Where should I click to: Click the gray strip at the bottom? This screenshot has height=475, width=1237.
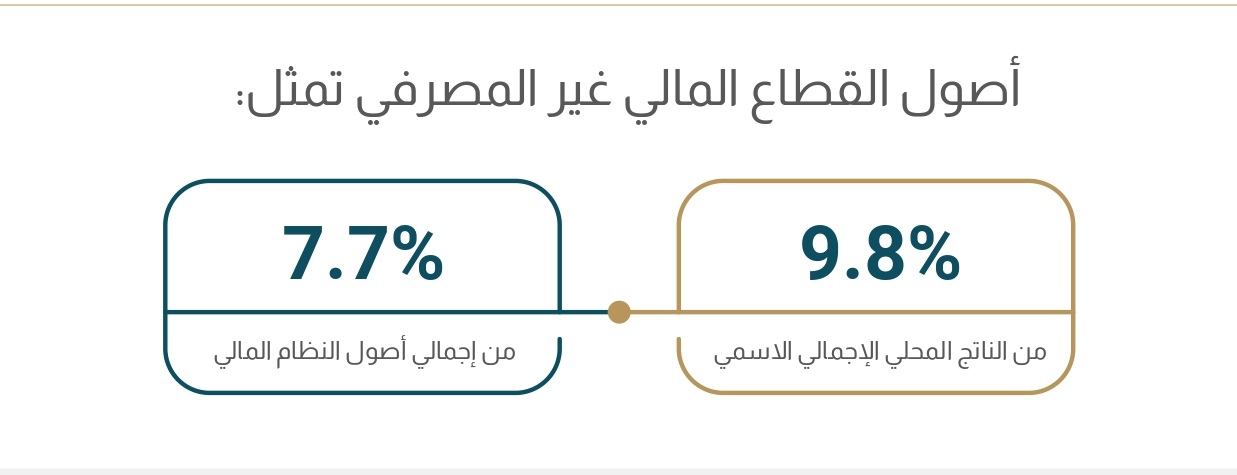coord(618,471)
